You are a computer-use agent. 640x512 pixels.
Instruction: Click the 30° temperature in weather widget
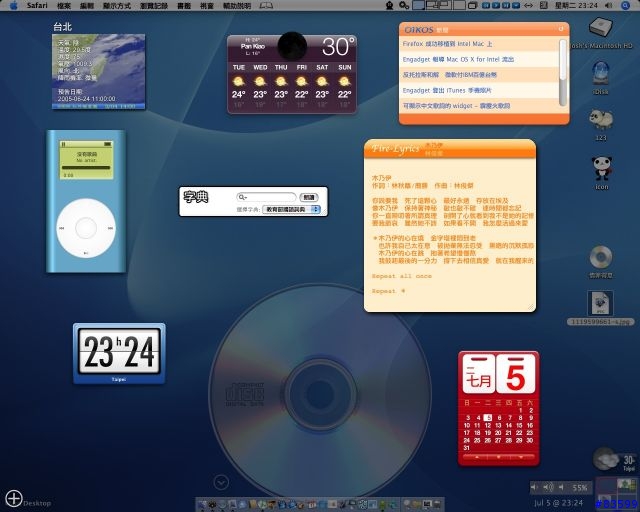pos(338,47)
